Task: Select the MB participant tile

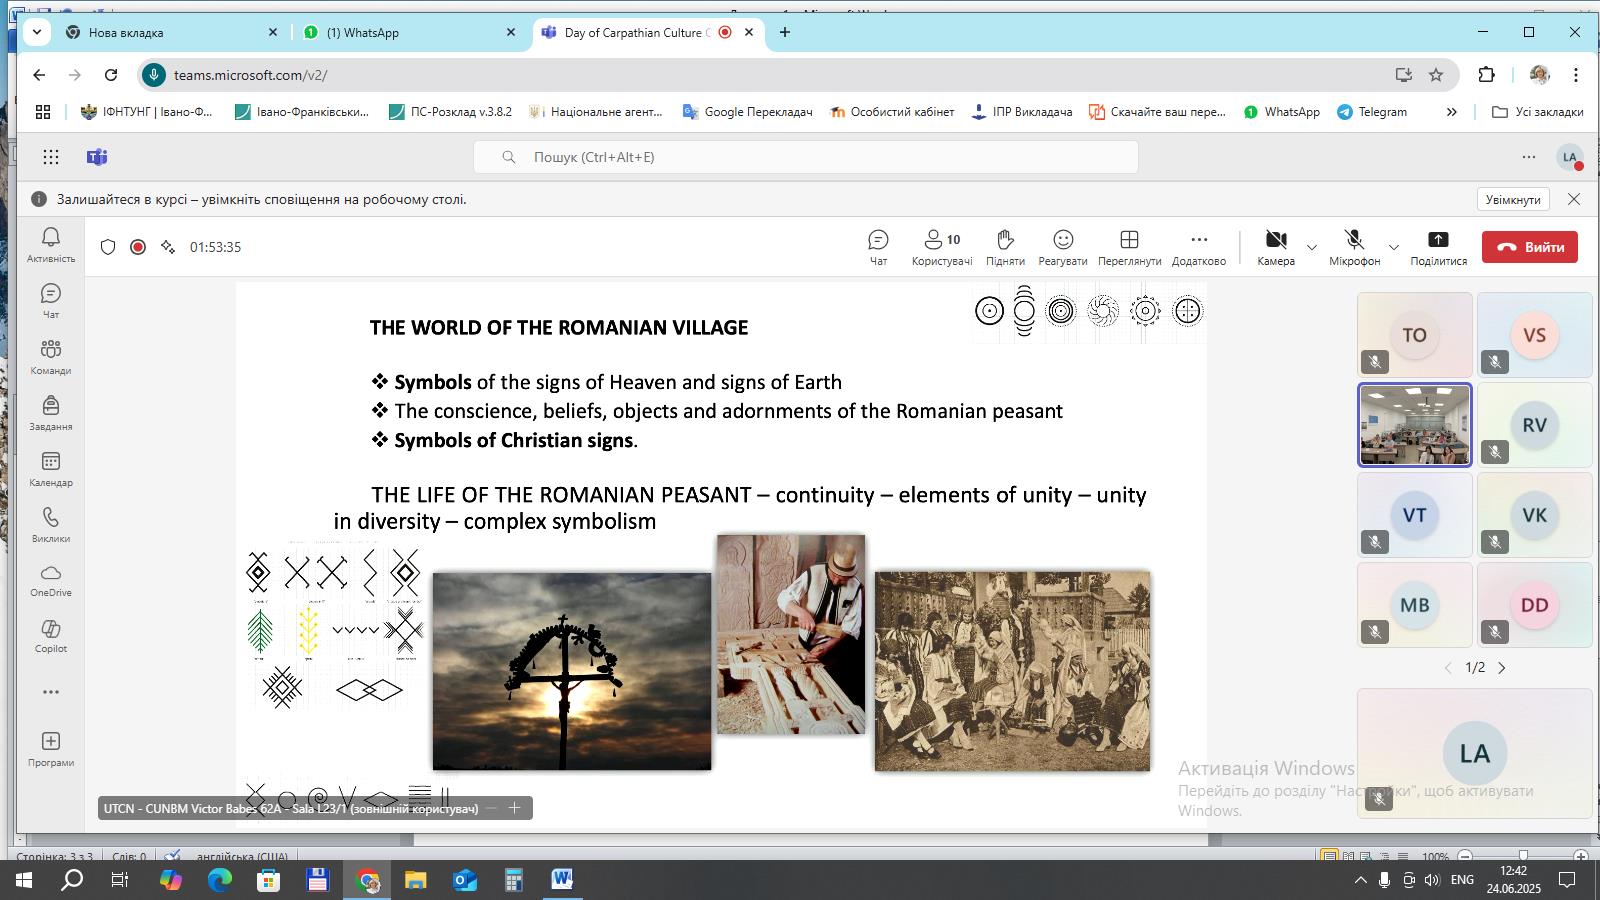Action: 1415,605
